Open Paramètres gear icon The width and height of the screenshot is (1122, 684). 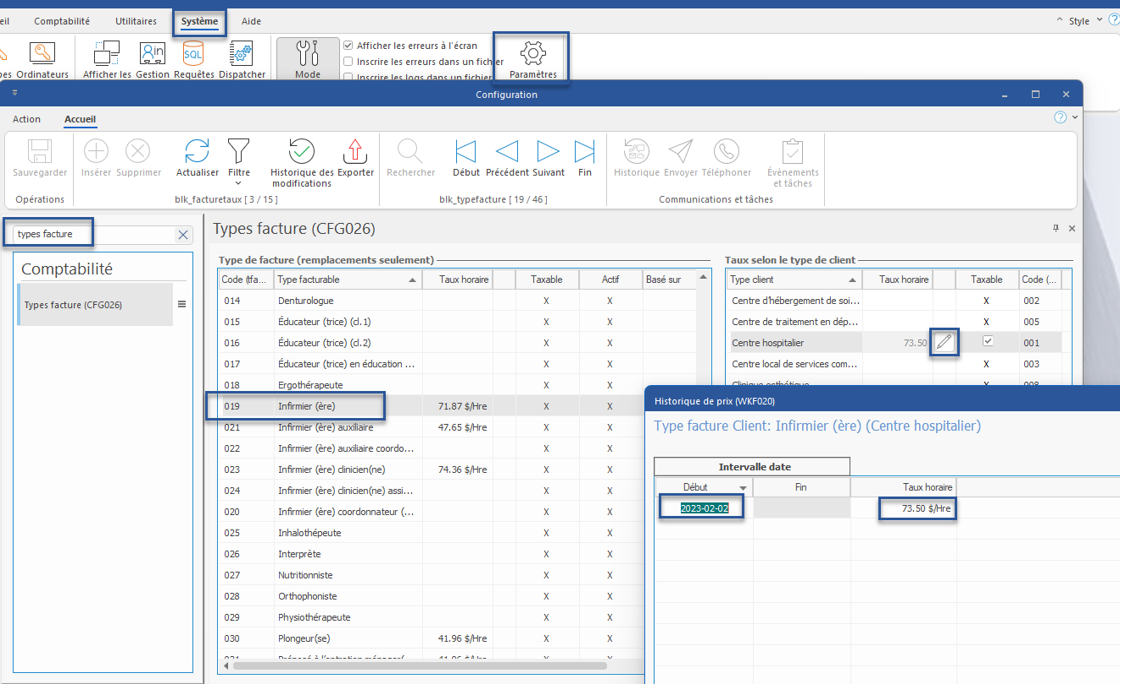[x=533, y=54]
